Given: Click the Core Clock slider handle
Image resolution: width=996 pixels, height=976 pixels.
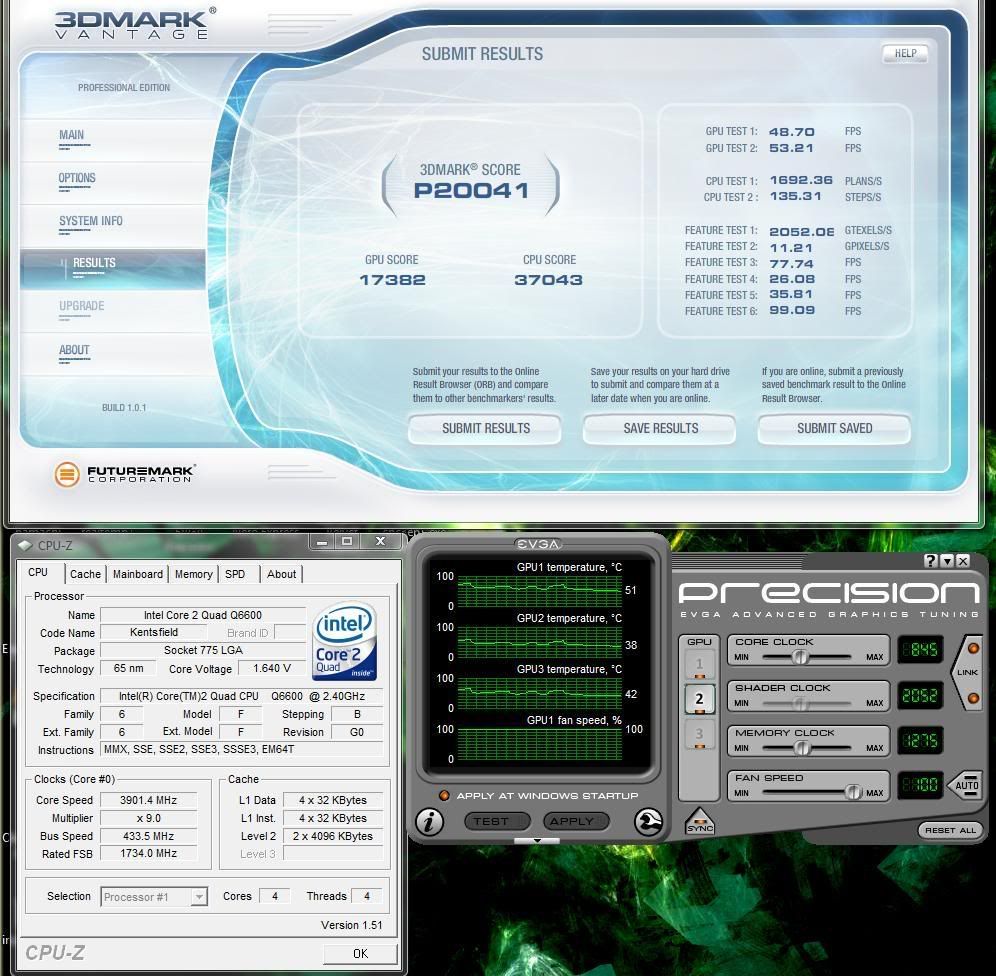Looking at the screenshot, I should click(800, 657).
